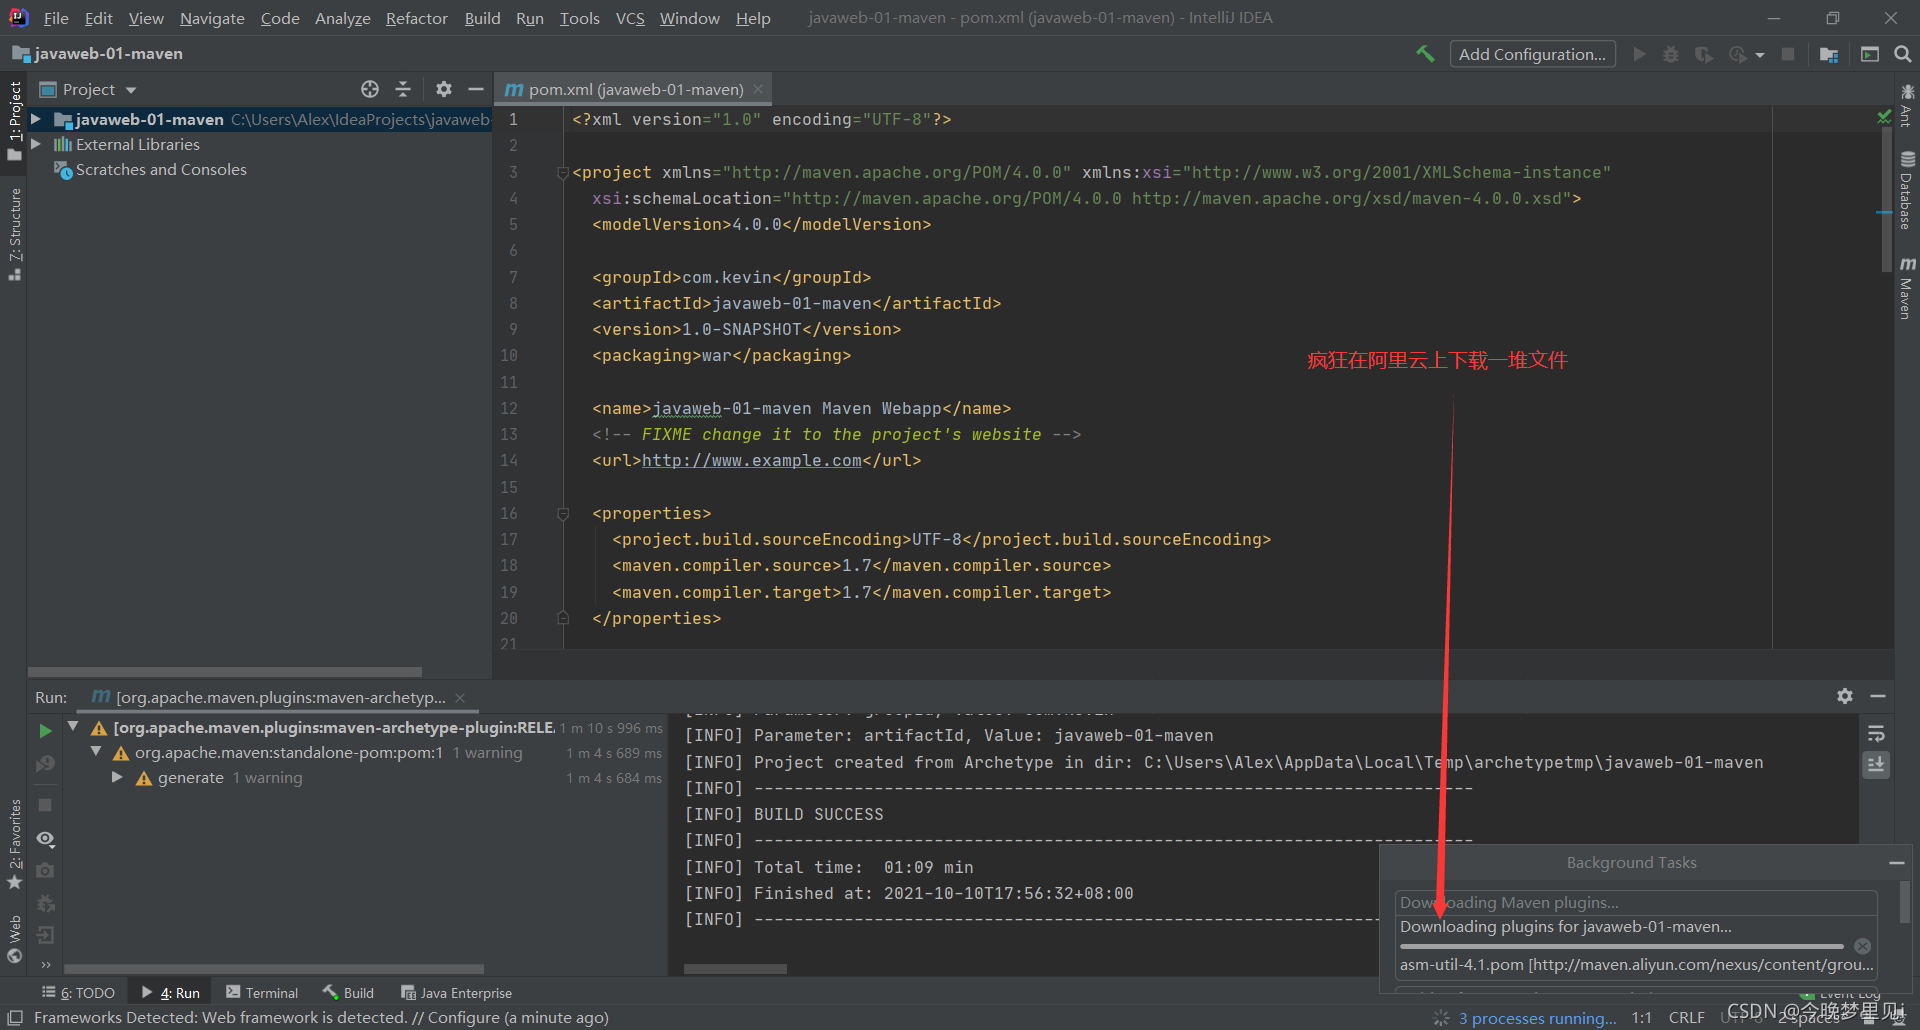Open Java Enterprise tool window
This screenshot has width=1920, height=1030.
[456, 992]
